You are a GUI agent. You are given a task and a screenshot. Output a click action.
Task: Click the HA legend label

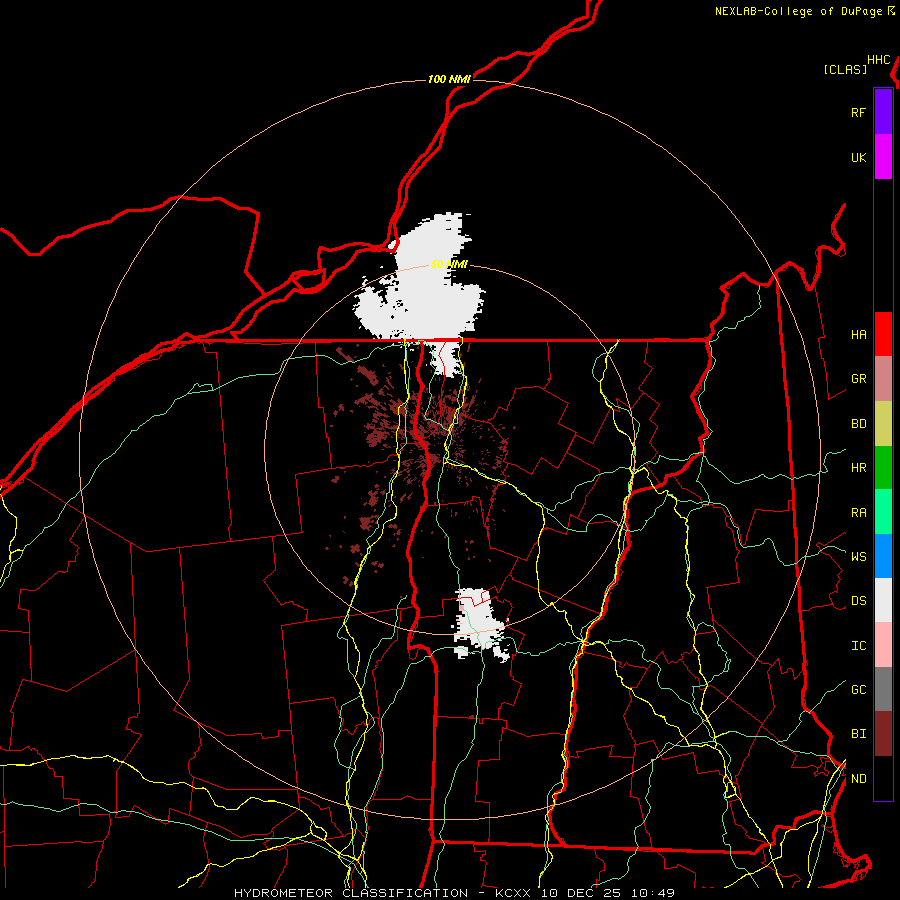858,334
